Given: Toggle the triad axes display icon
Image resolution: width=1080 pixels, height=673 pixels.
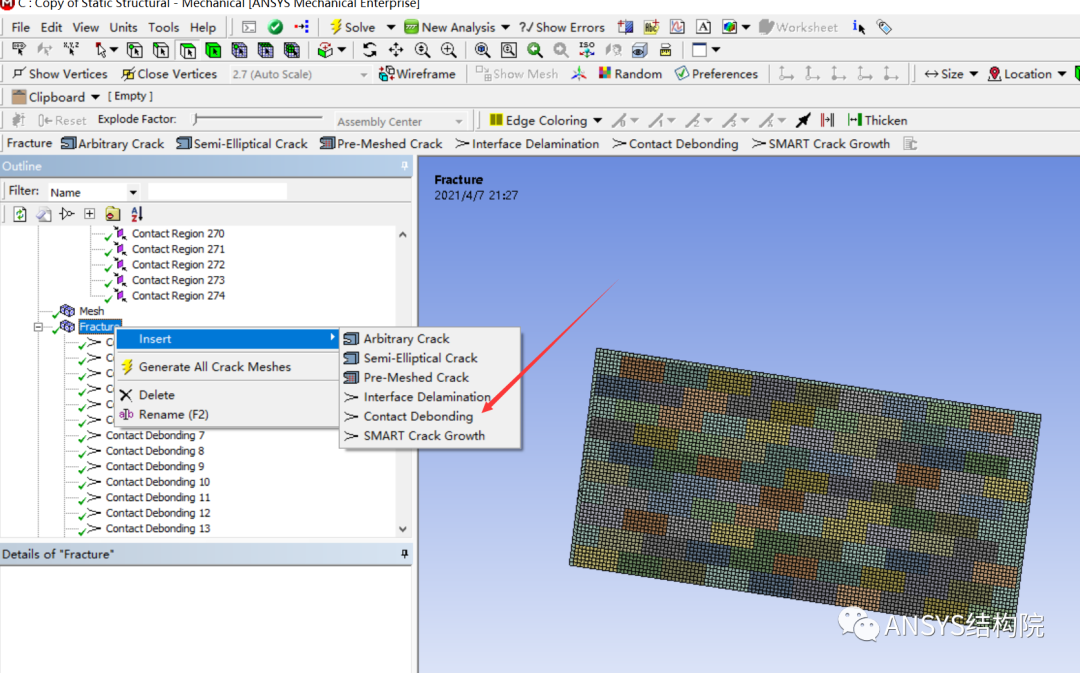Looking at the screenshot, I should [x=579, y=74].
